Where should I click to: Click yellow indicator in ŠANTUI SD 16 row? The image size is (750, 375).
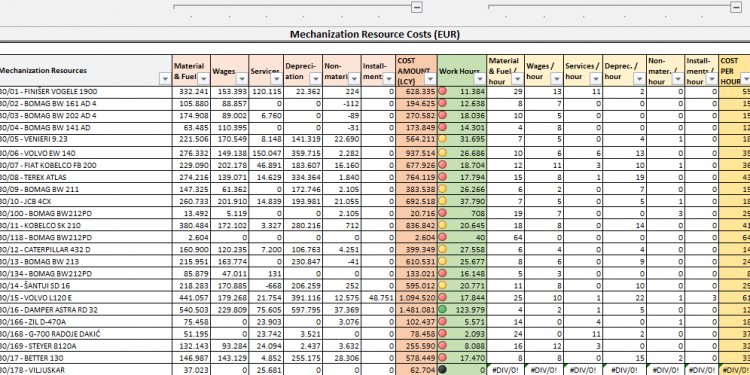(443, 286)
